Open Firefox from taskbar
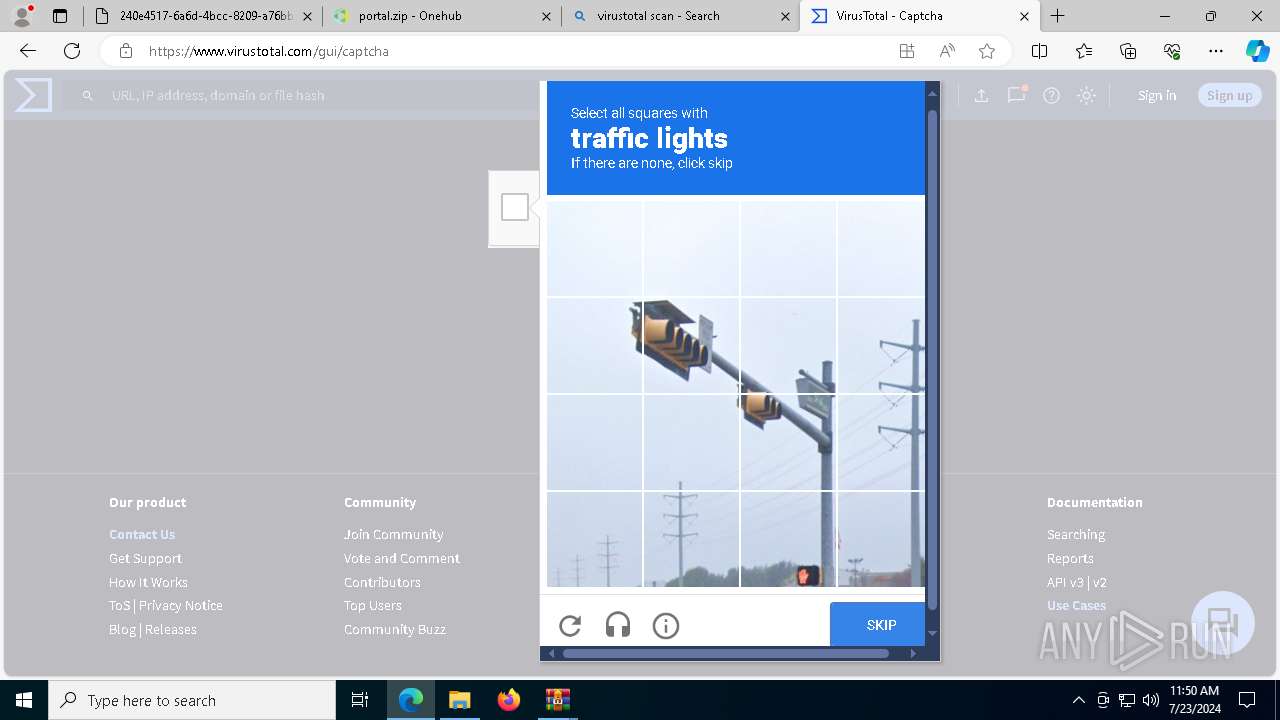This screenshot has width=1280, height=720. click(x=509, y=700)
